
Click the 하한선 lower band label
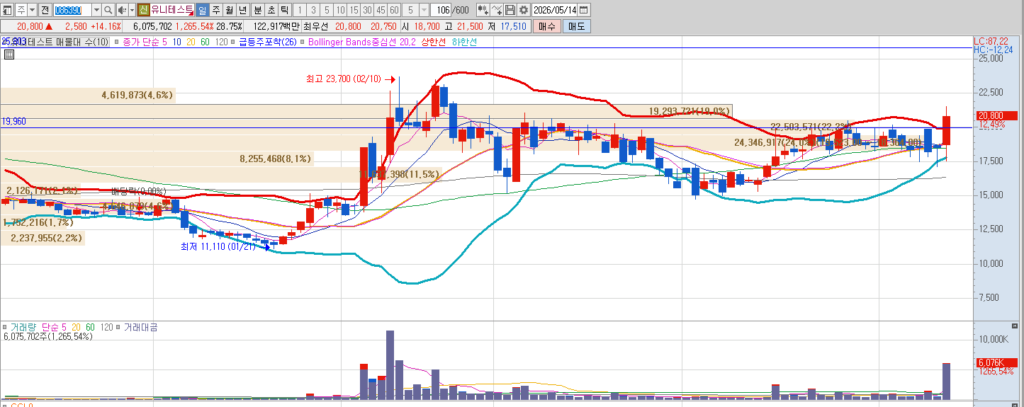pyautogui.click(x=464, y=41)
